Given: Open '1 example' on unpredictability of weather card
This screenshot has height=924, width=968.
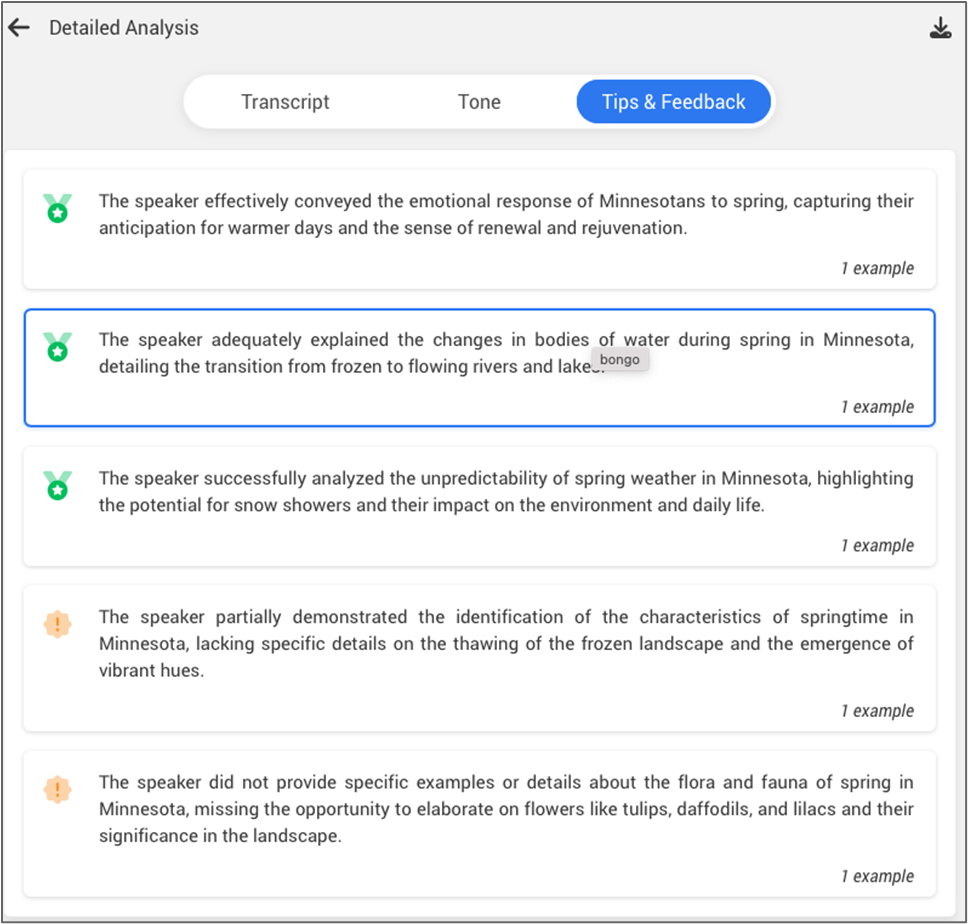Looking at the screenshot, I should coord(877,546).
